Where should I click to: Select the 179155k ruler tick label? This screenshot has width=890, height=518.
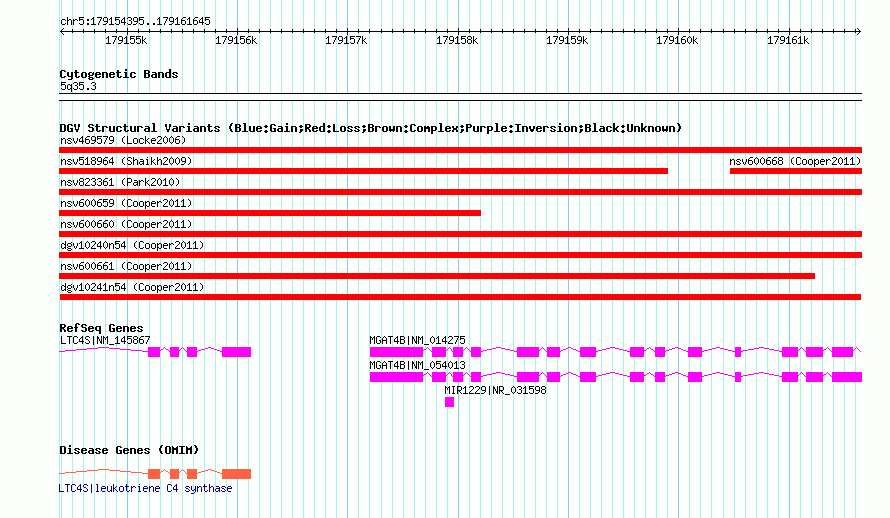[x=126, y=40]
